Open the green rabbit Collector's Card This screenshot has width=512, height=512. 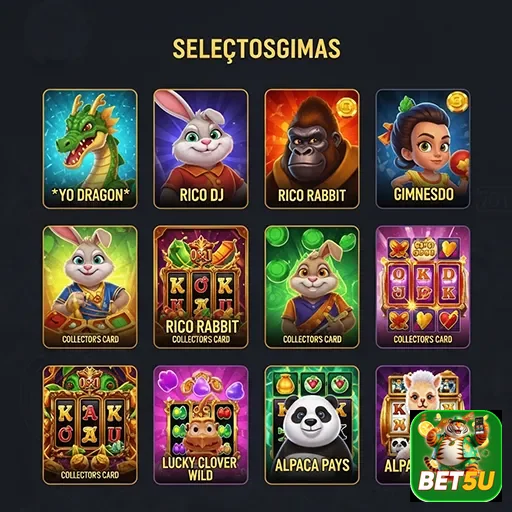point(312,287)
